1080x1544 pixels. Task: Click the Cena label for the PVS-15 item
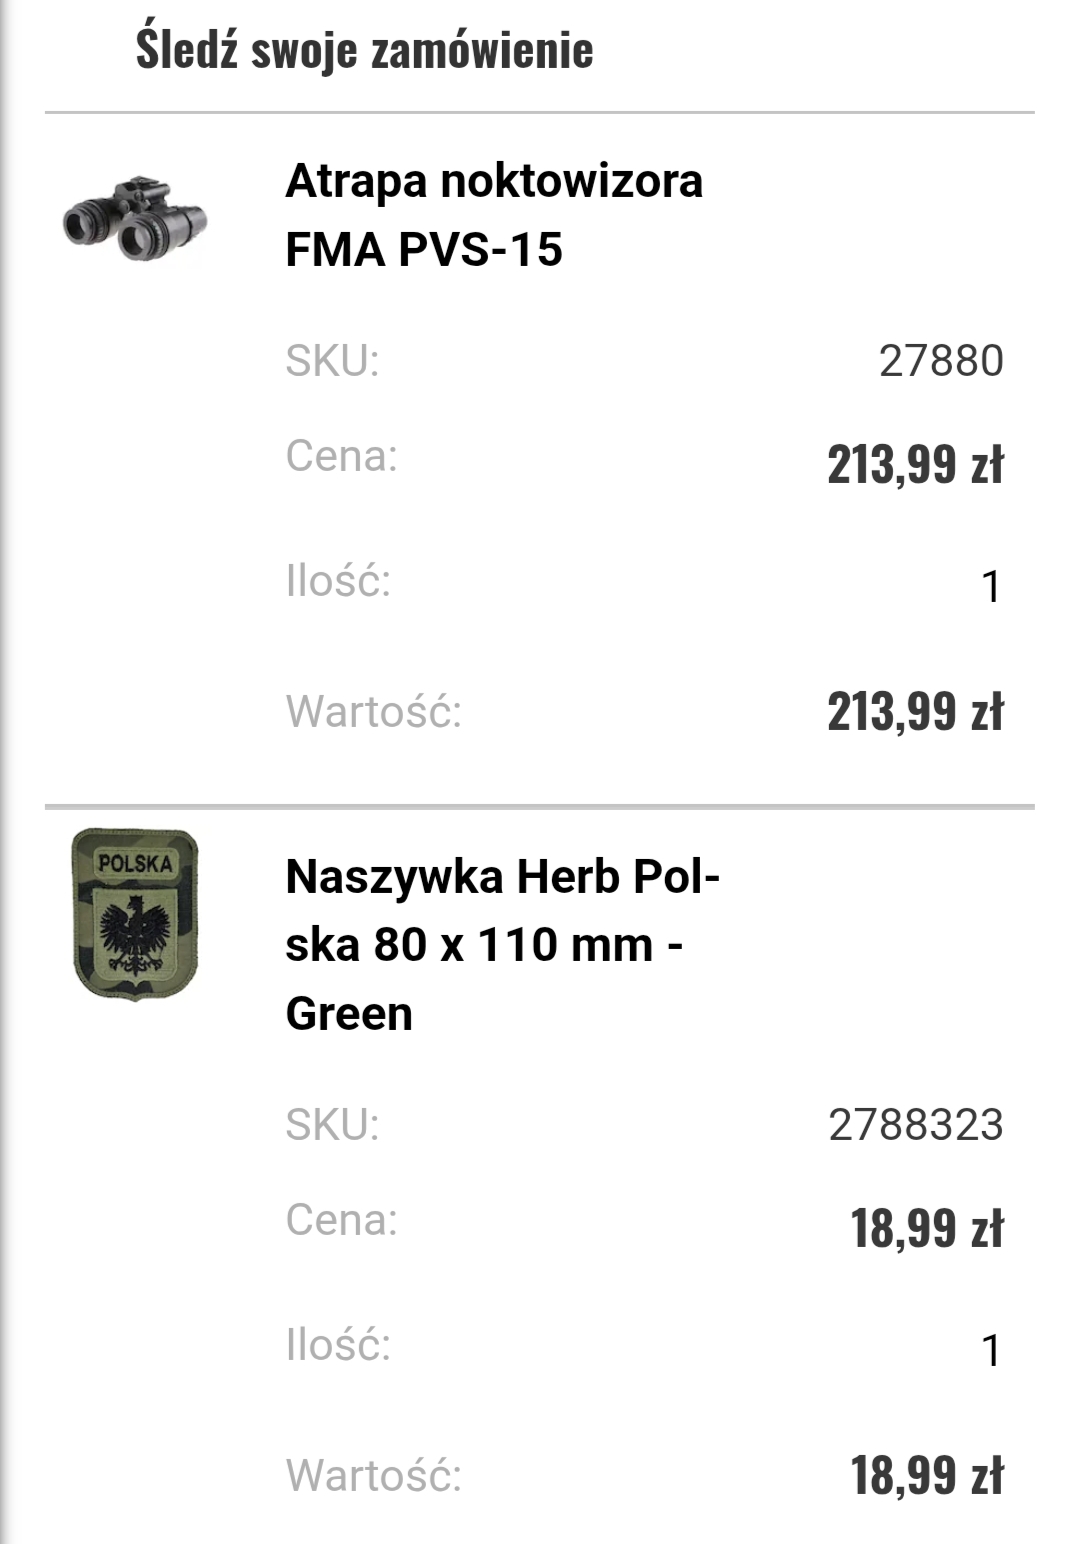click(341, 456)
